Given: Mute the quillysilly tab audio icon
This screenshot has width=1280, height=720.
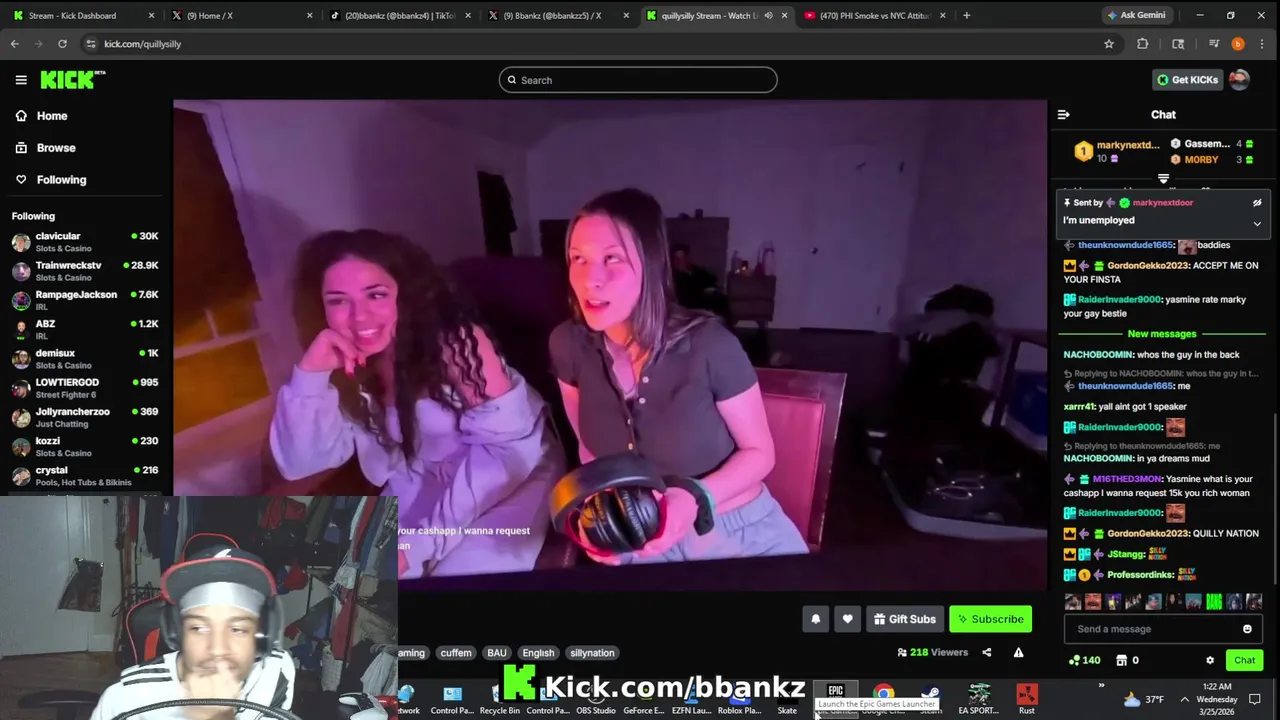Looking at the screenshot, I should [x=768, y=16].
